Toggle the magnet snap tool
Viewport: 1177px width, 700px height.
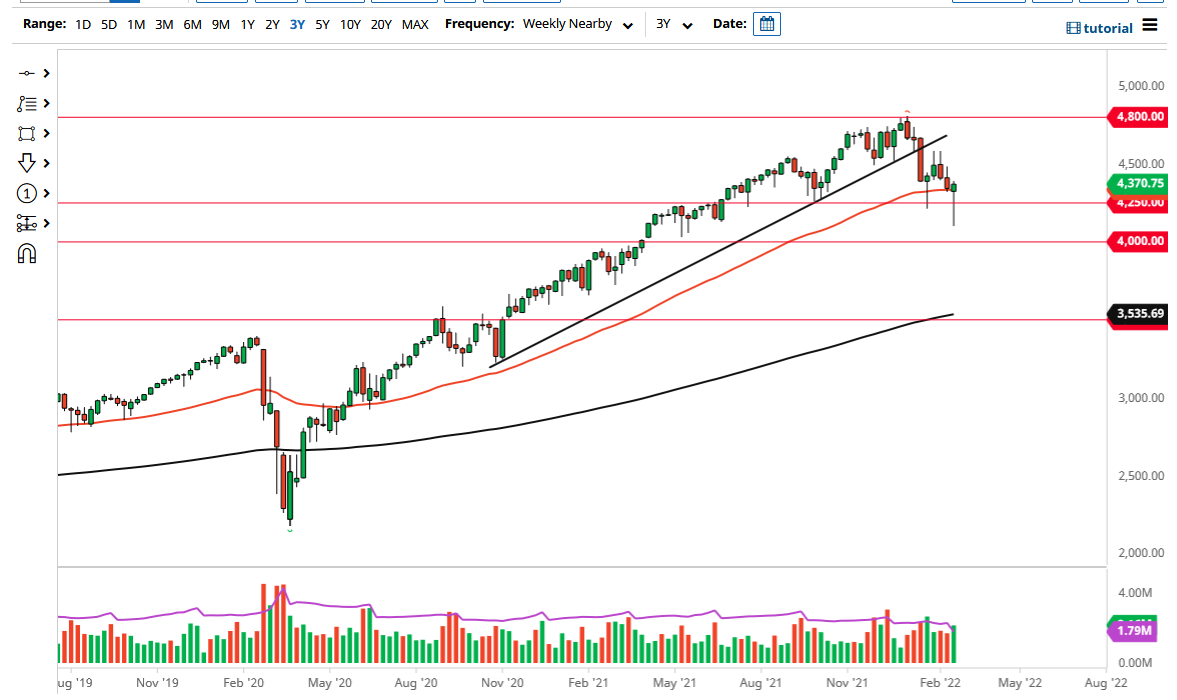(26, 253)
